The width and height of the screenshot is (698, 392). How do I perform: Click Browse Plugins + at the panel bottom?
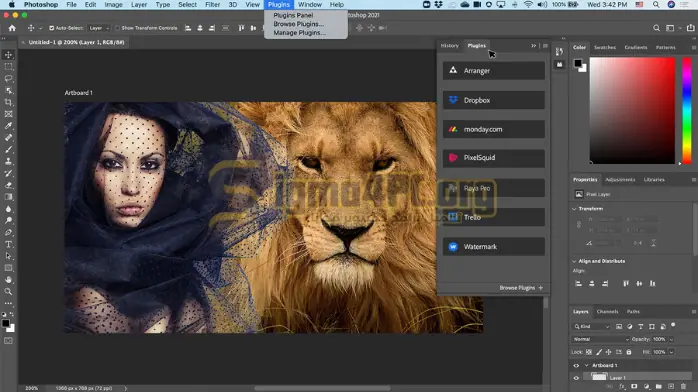521,288
